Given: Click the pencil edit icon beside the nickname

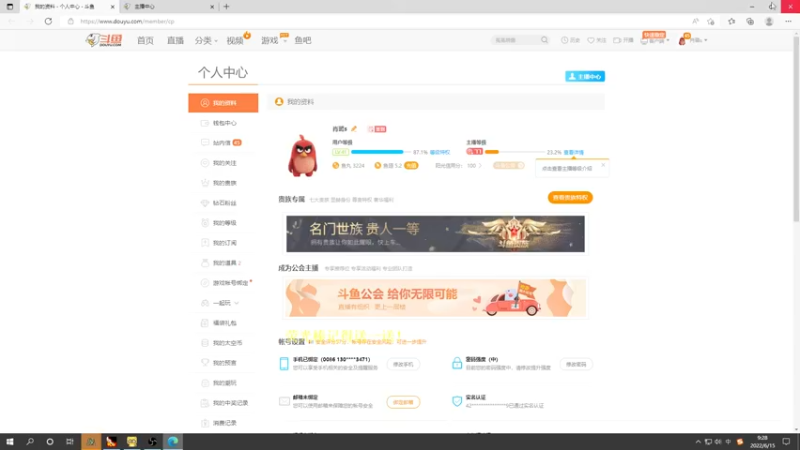Looking at the screenshot, I should coord(354,129).
